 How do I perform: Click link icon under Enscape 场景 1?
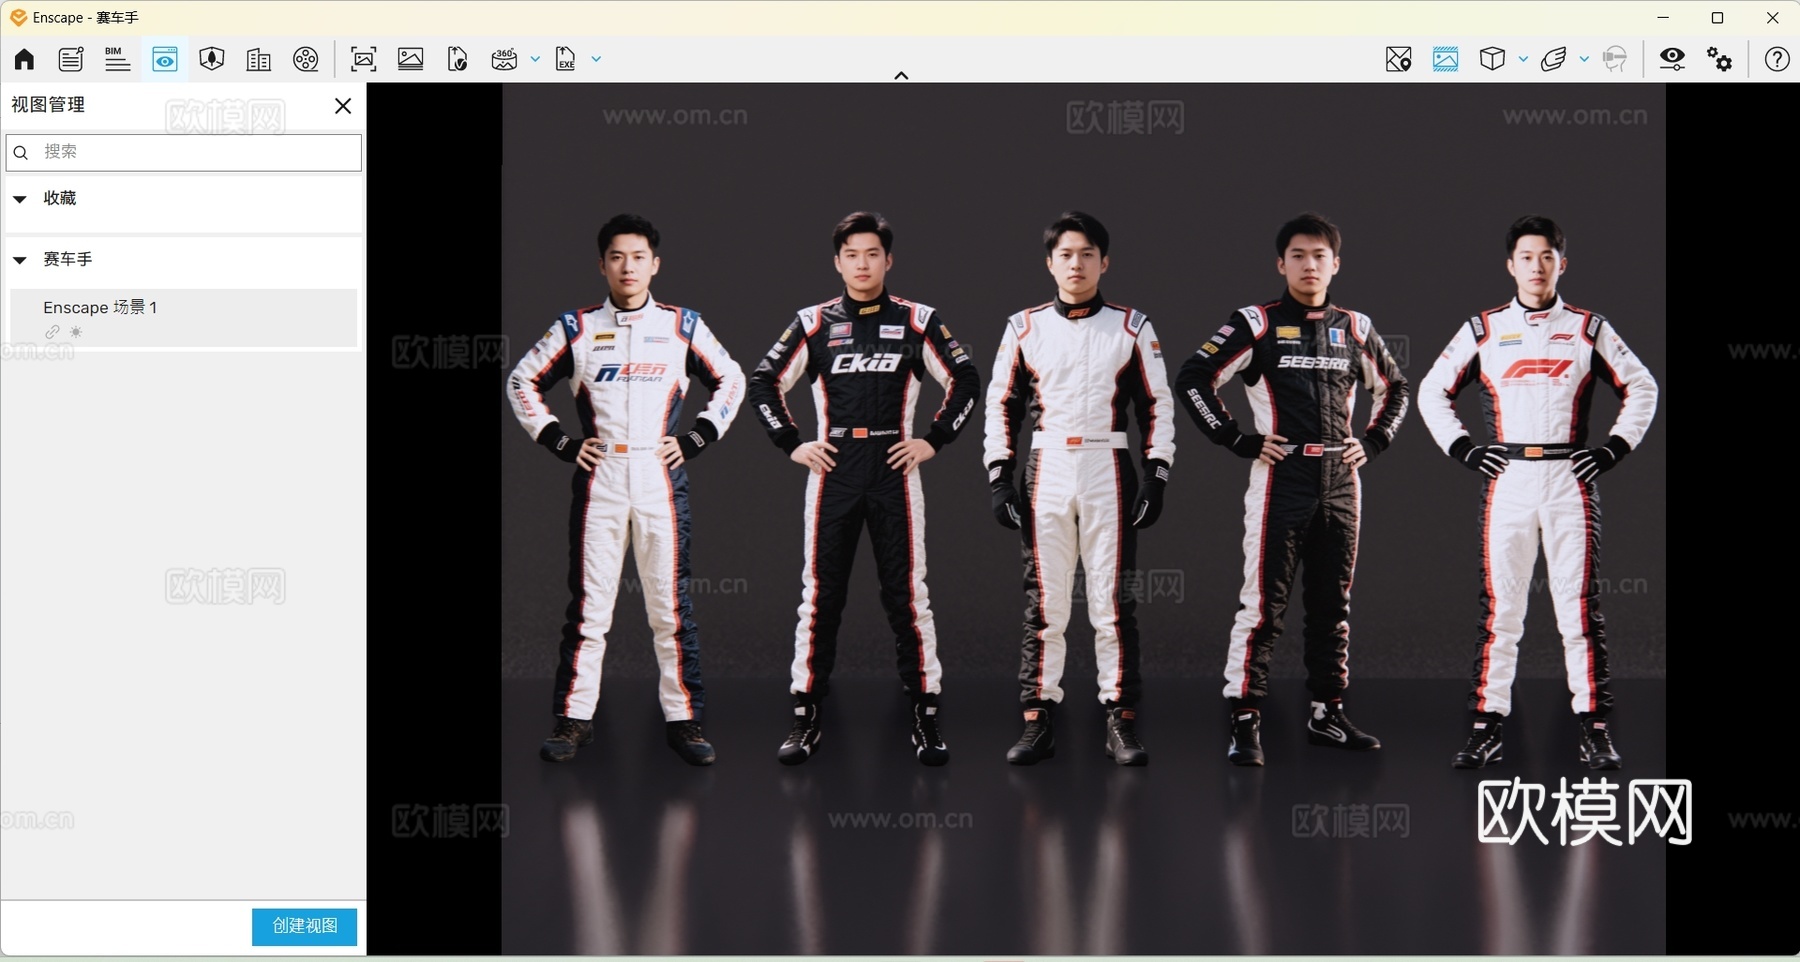click(53, 332)
